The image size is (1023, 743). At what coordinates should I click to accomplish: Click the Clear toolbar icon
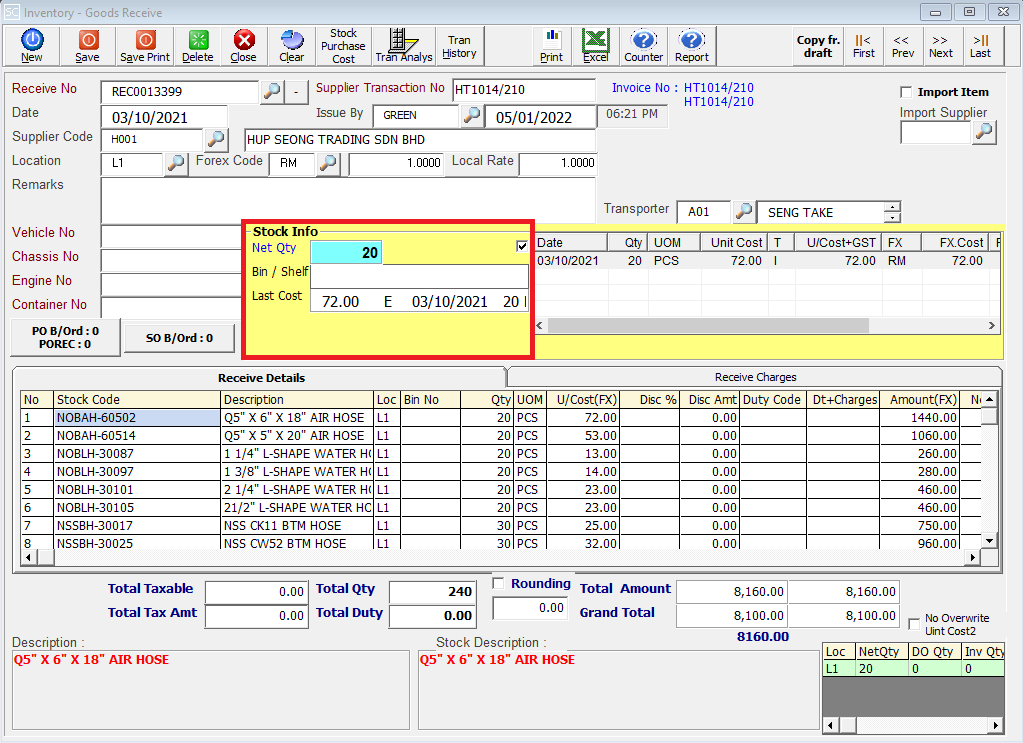pos(292,46)
